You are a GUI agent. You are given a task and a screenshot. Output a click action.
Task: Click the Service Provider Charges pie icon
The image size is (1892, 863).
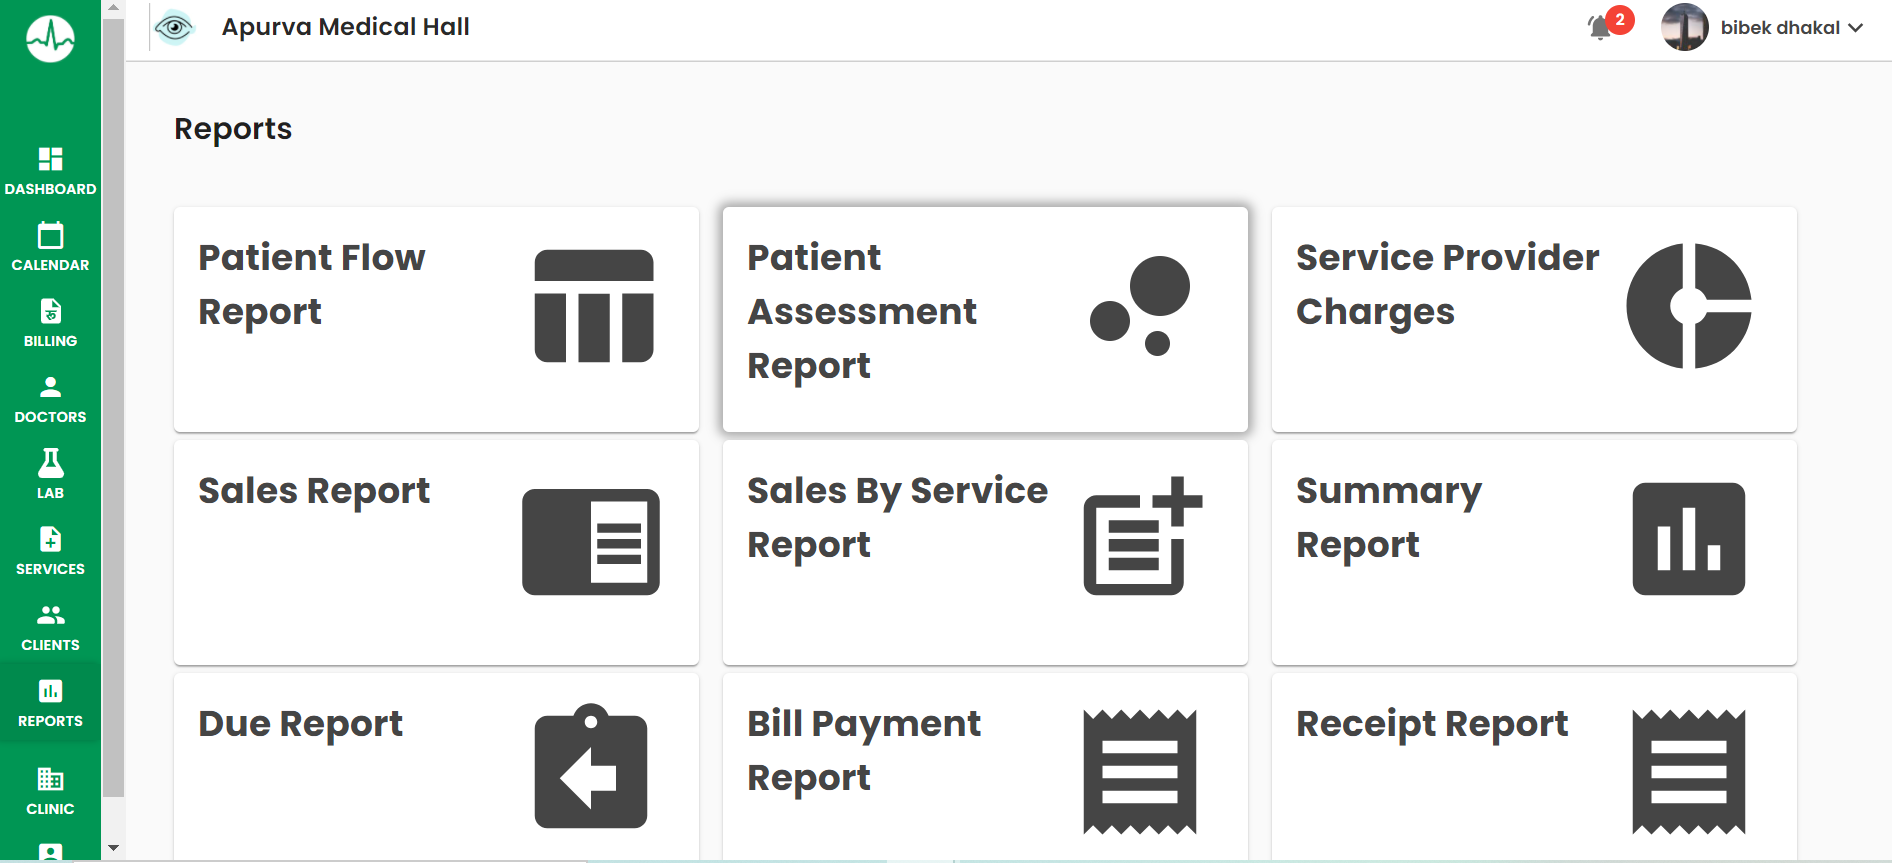pyautogui.click(x=1689, y=306)
